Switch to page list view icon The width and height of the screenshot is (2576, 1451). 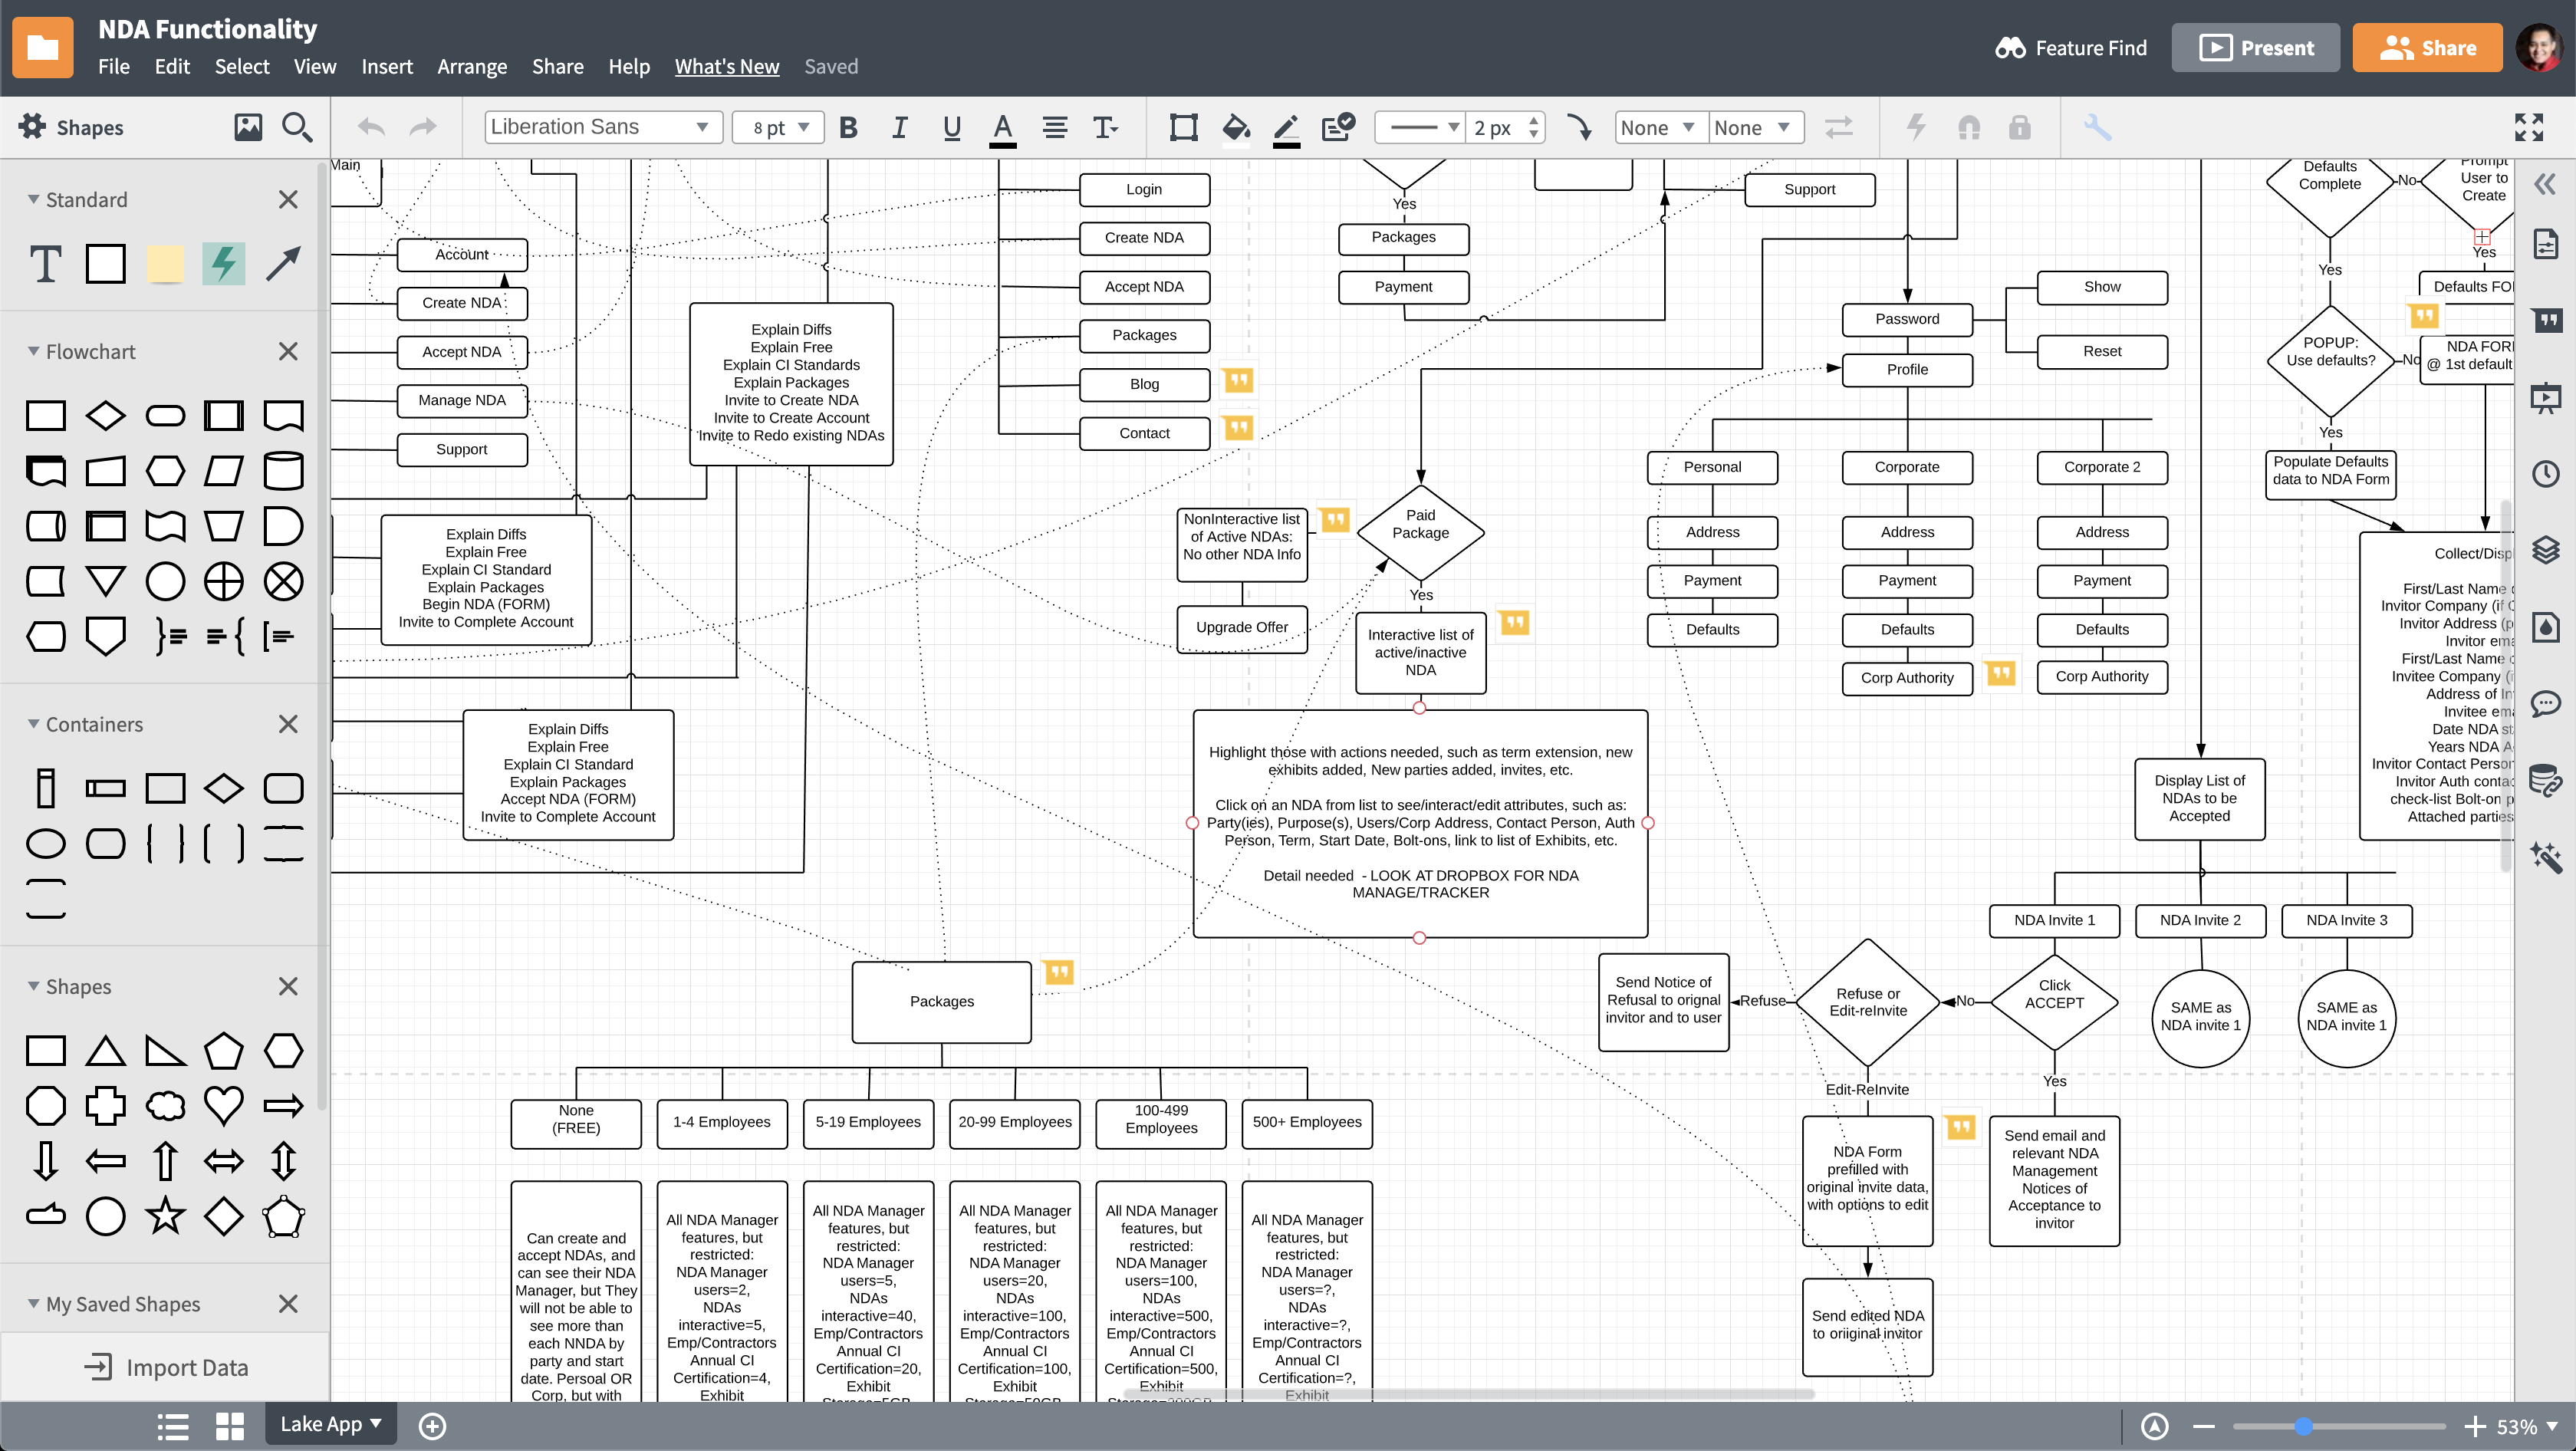pyautogui.click(x=173, y=1426)
